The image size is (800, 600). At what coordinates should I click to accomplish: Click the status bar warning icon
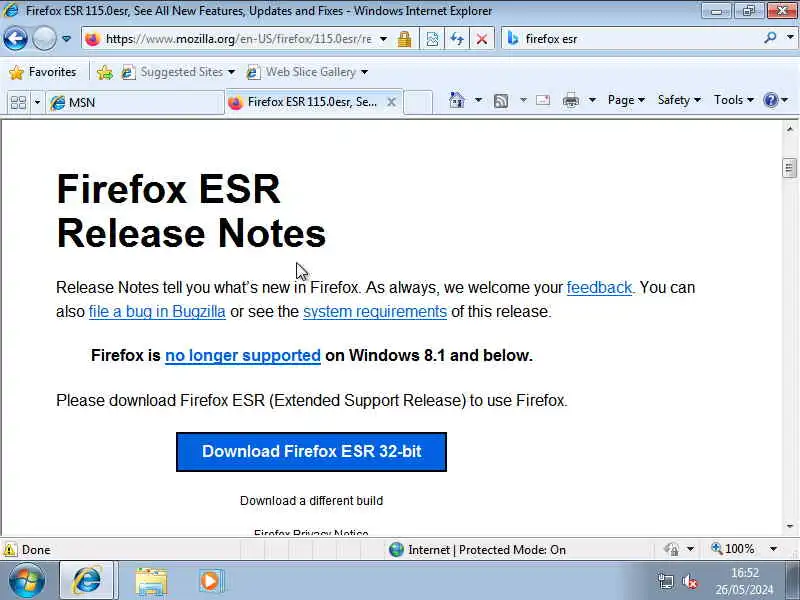click(10, 549)
